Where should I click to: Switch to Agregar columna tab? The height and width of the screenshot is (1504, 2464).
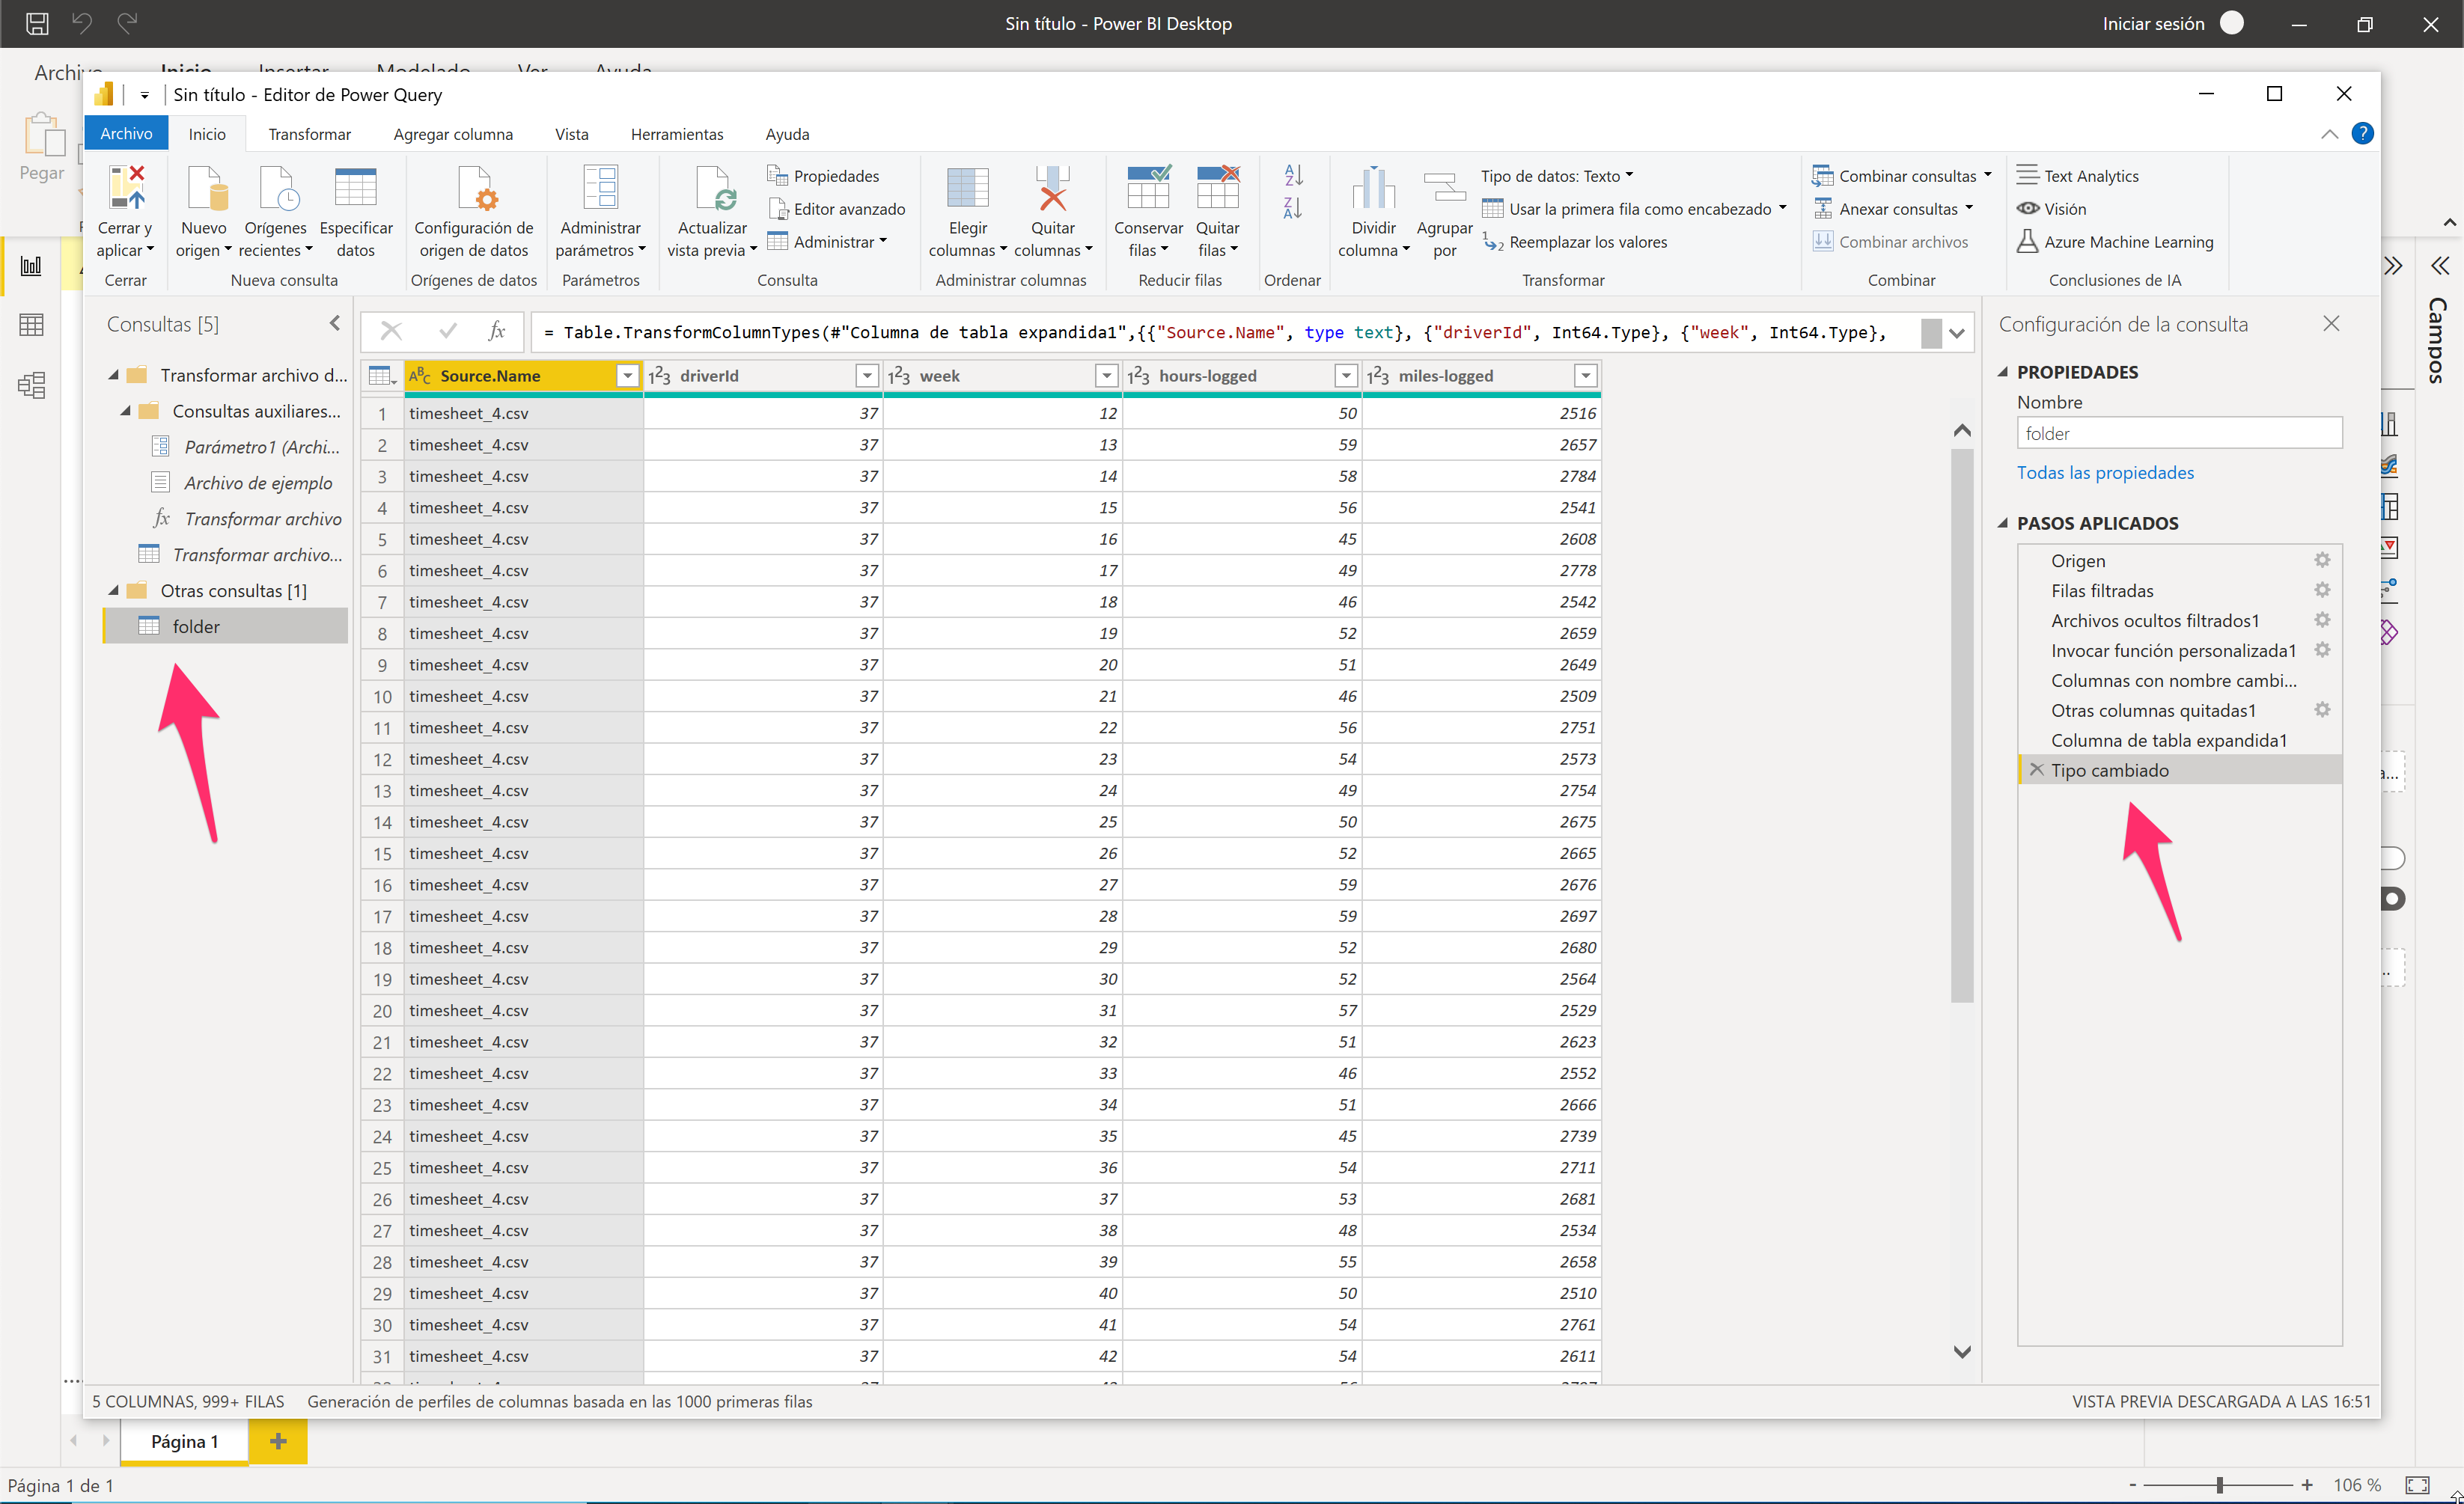click(x=453, y=134)
